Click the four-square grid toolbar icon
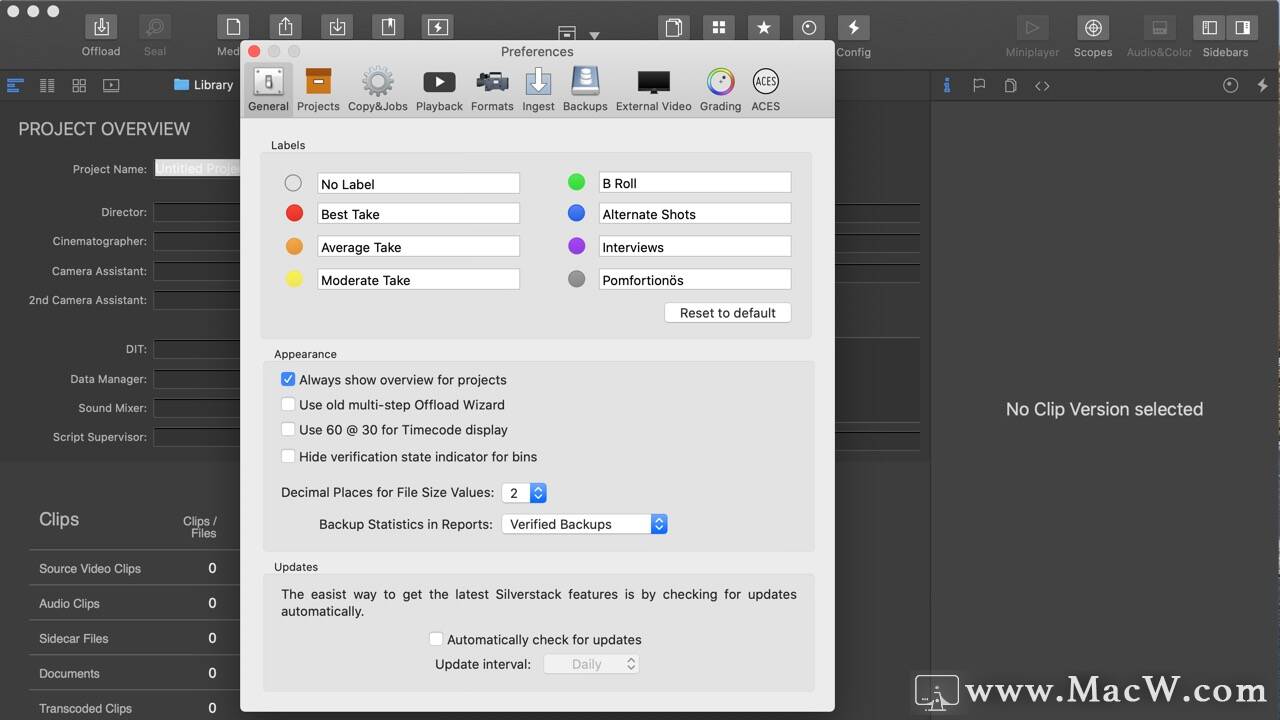1280x720 pixels. (x=718, y=28)
